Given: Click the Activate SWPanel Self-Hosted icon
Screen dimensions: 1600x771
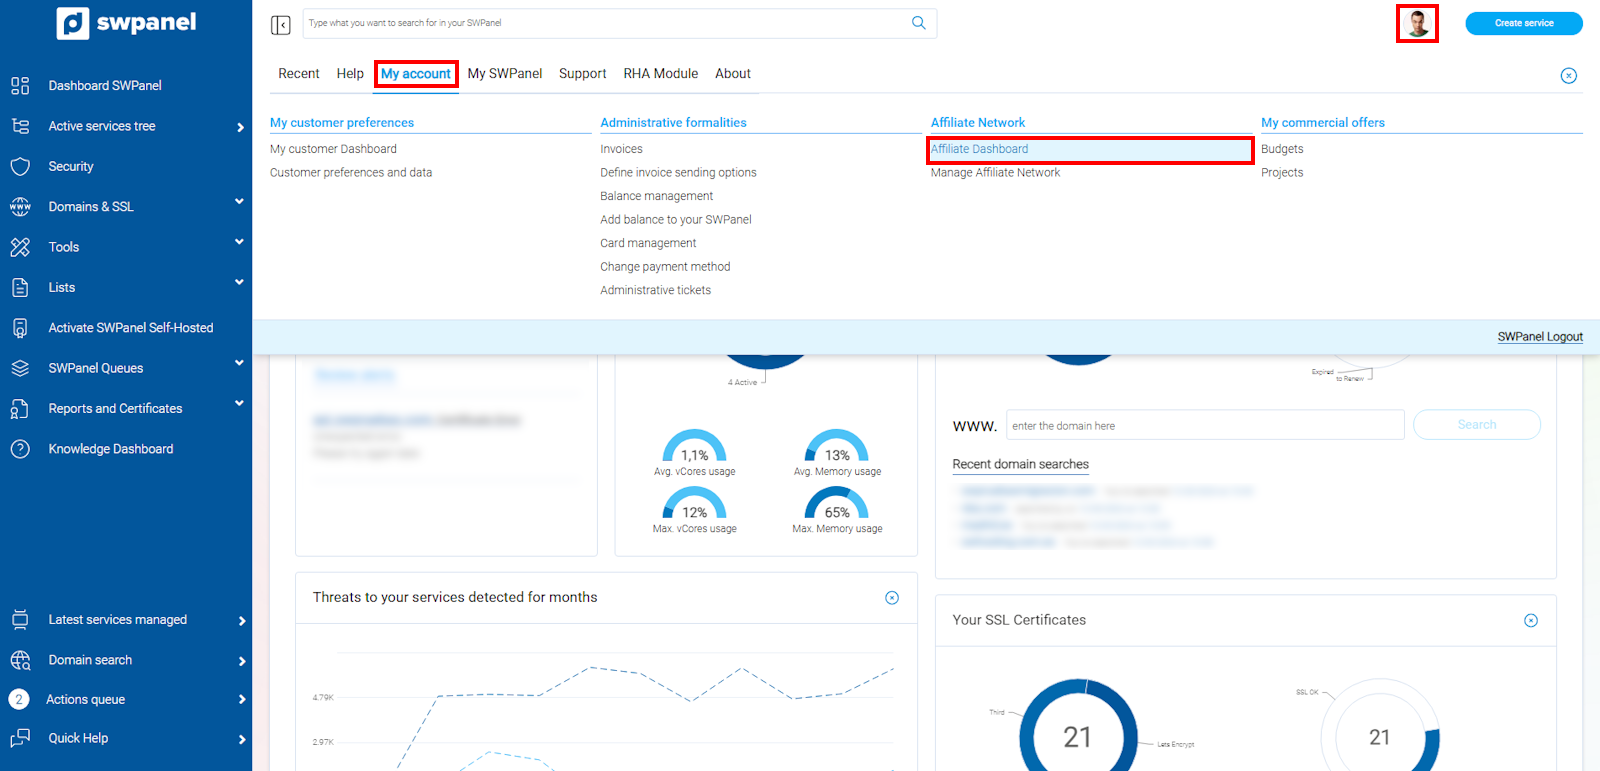Looking at the screenshot, I should (20, 328).
